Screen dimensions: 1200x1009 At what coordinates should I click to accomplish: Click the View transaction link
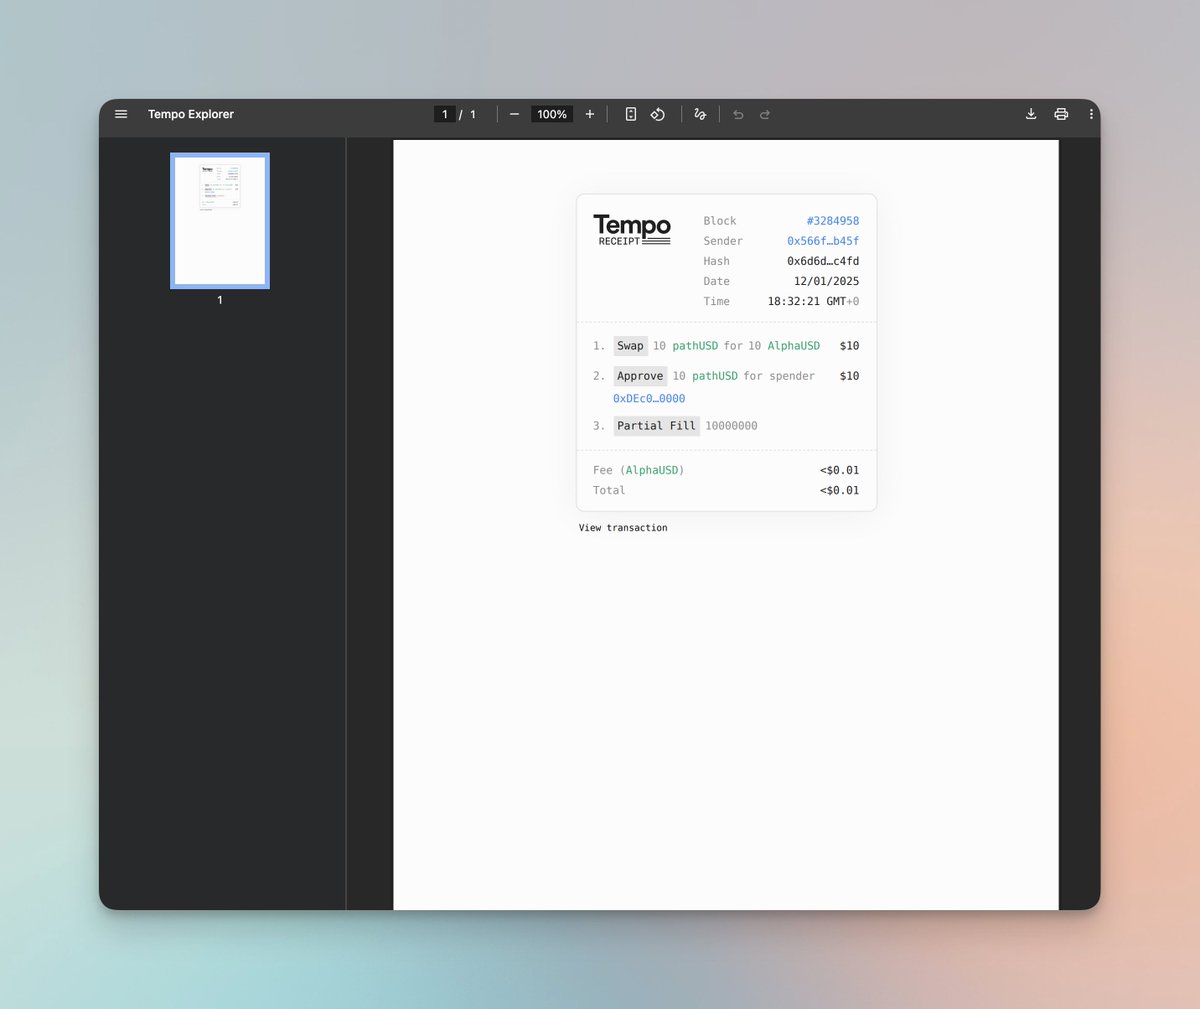click(x=623, y=528)
